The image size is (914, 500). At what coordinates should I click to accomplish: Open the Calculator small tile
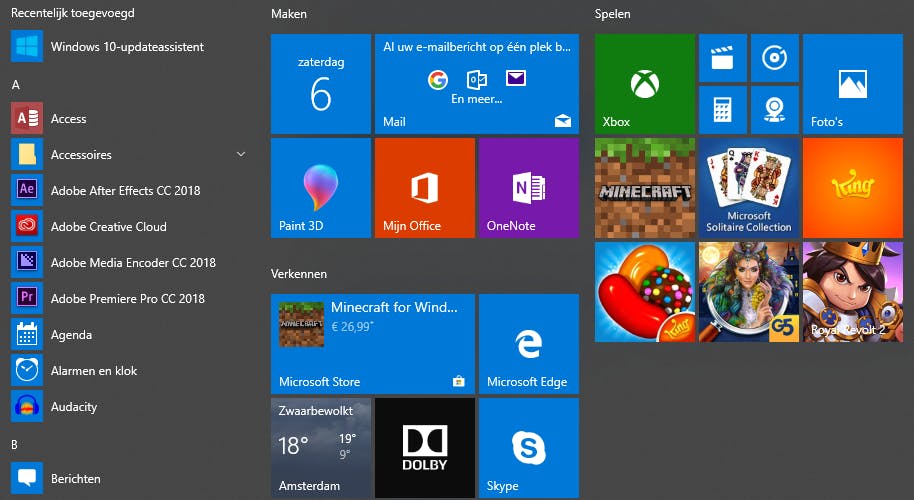point(723,110)
